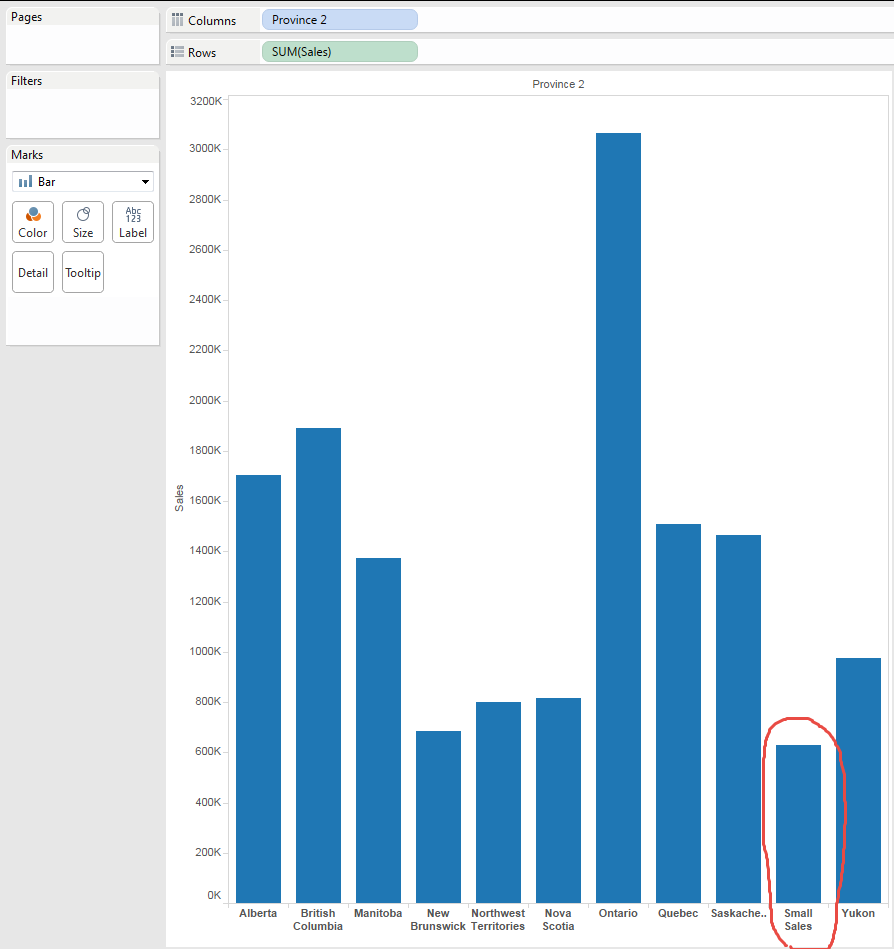Screen dimensions: 894x949
Task: Open the Size marks card
Action: pyautogui.click(x=83, y=222)
